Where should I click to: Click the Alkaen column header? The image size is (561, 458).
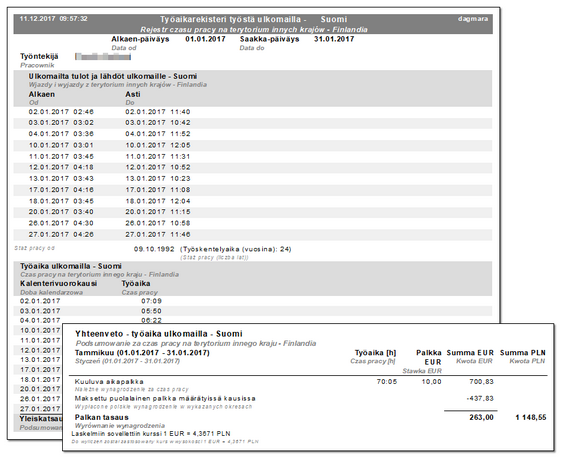point(42,94)
